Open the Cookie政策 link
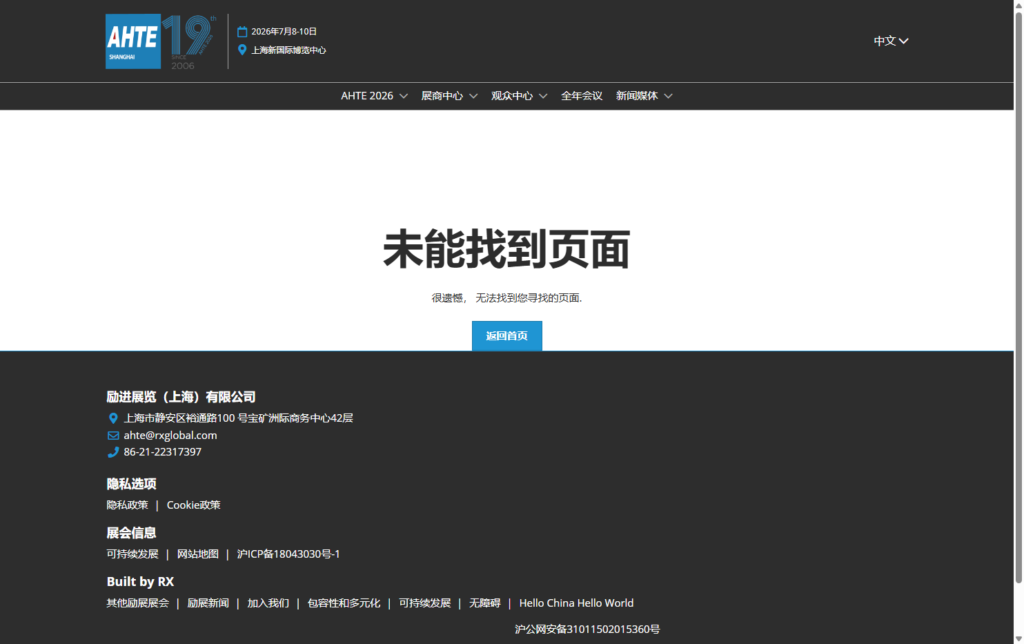 [x=193, y=505]
